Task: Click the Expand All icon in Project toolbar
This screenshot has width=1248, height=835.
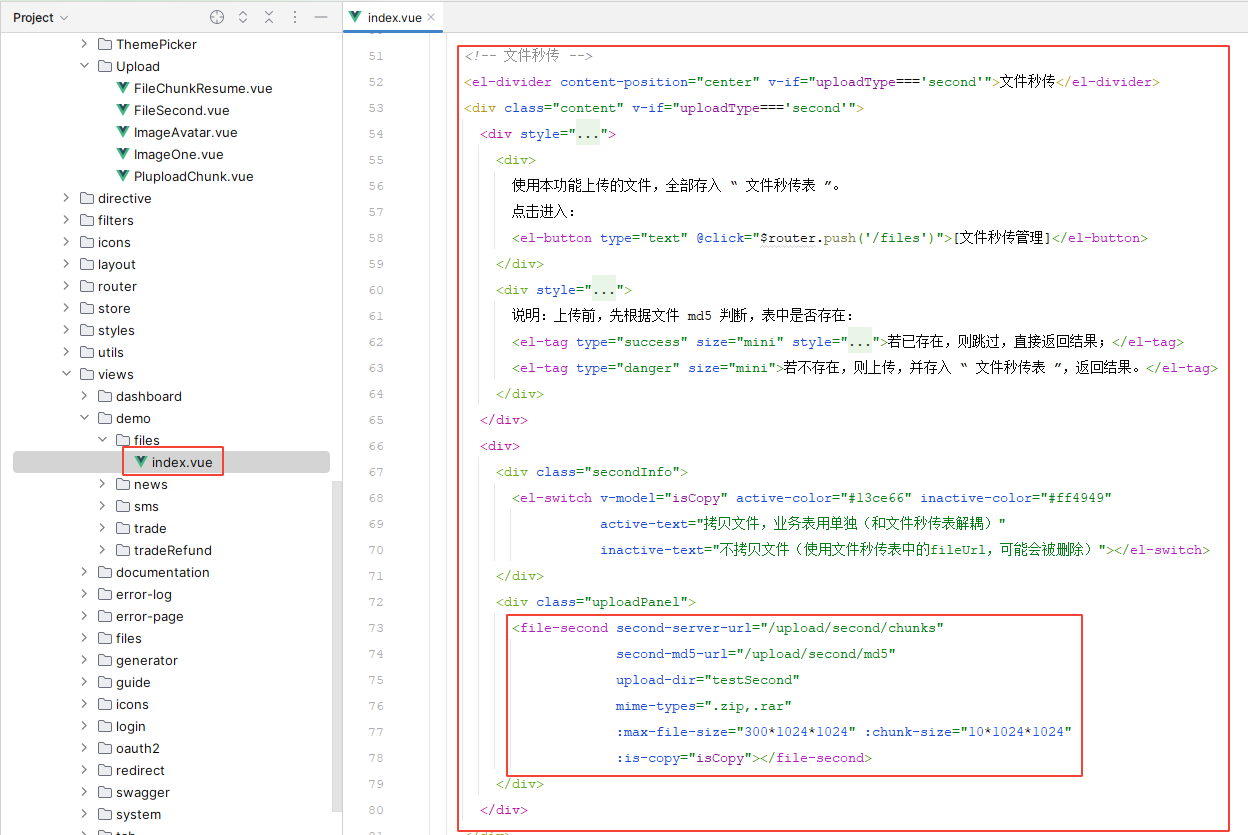Action: (x=243, y=17)
